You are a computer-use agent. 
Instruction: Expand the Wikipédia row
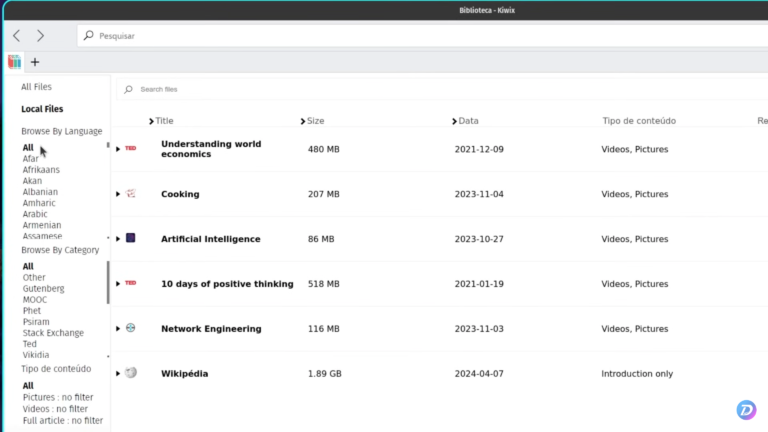[118, 374]
